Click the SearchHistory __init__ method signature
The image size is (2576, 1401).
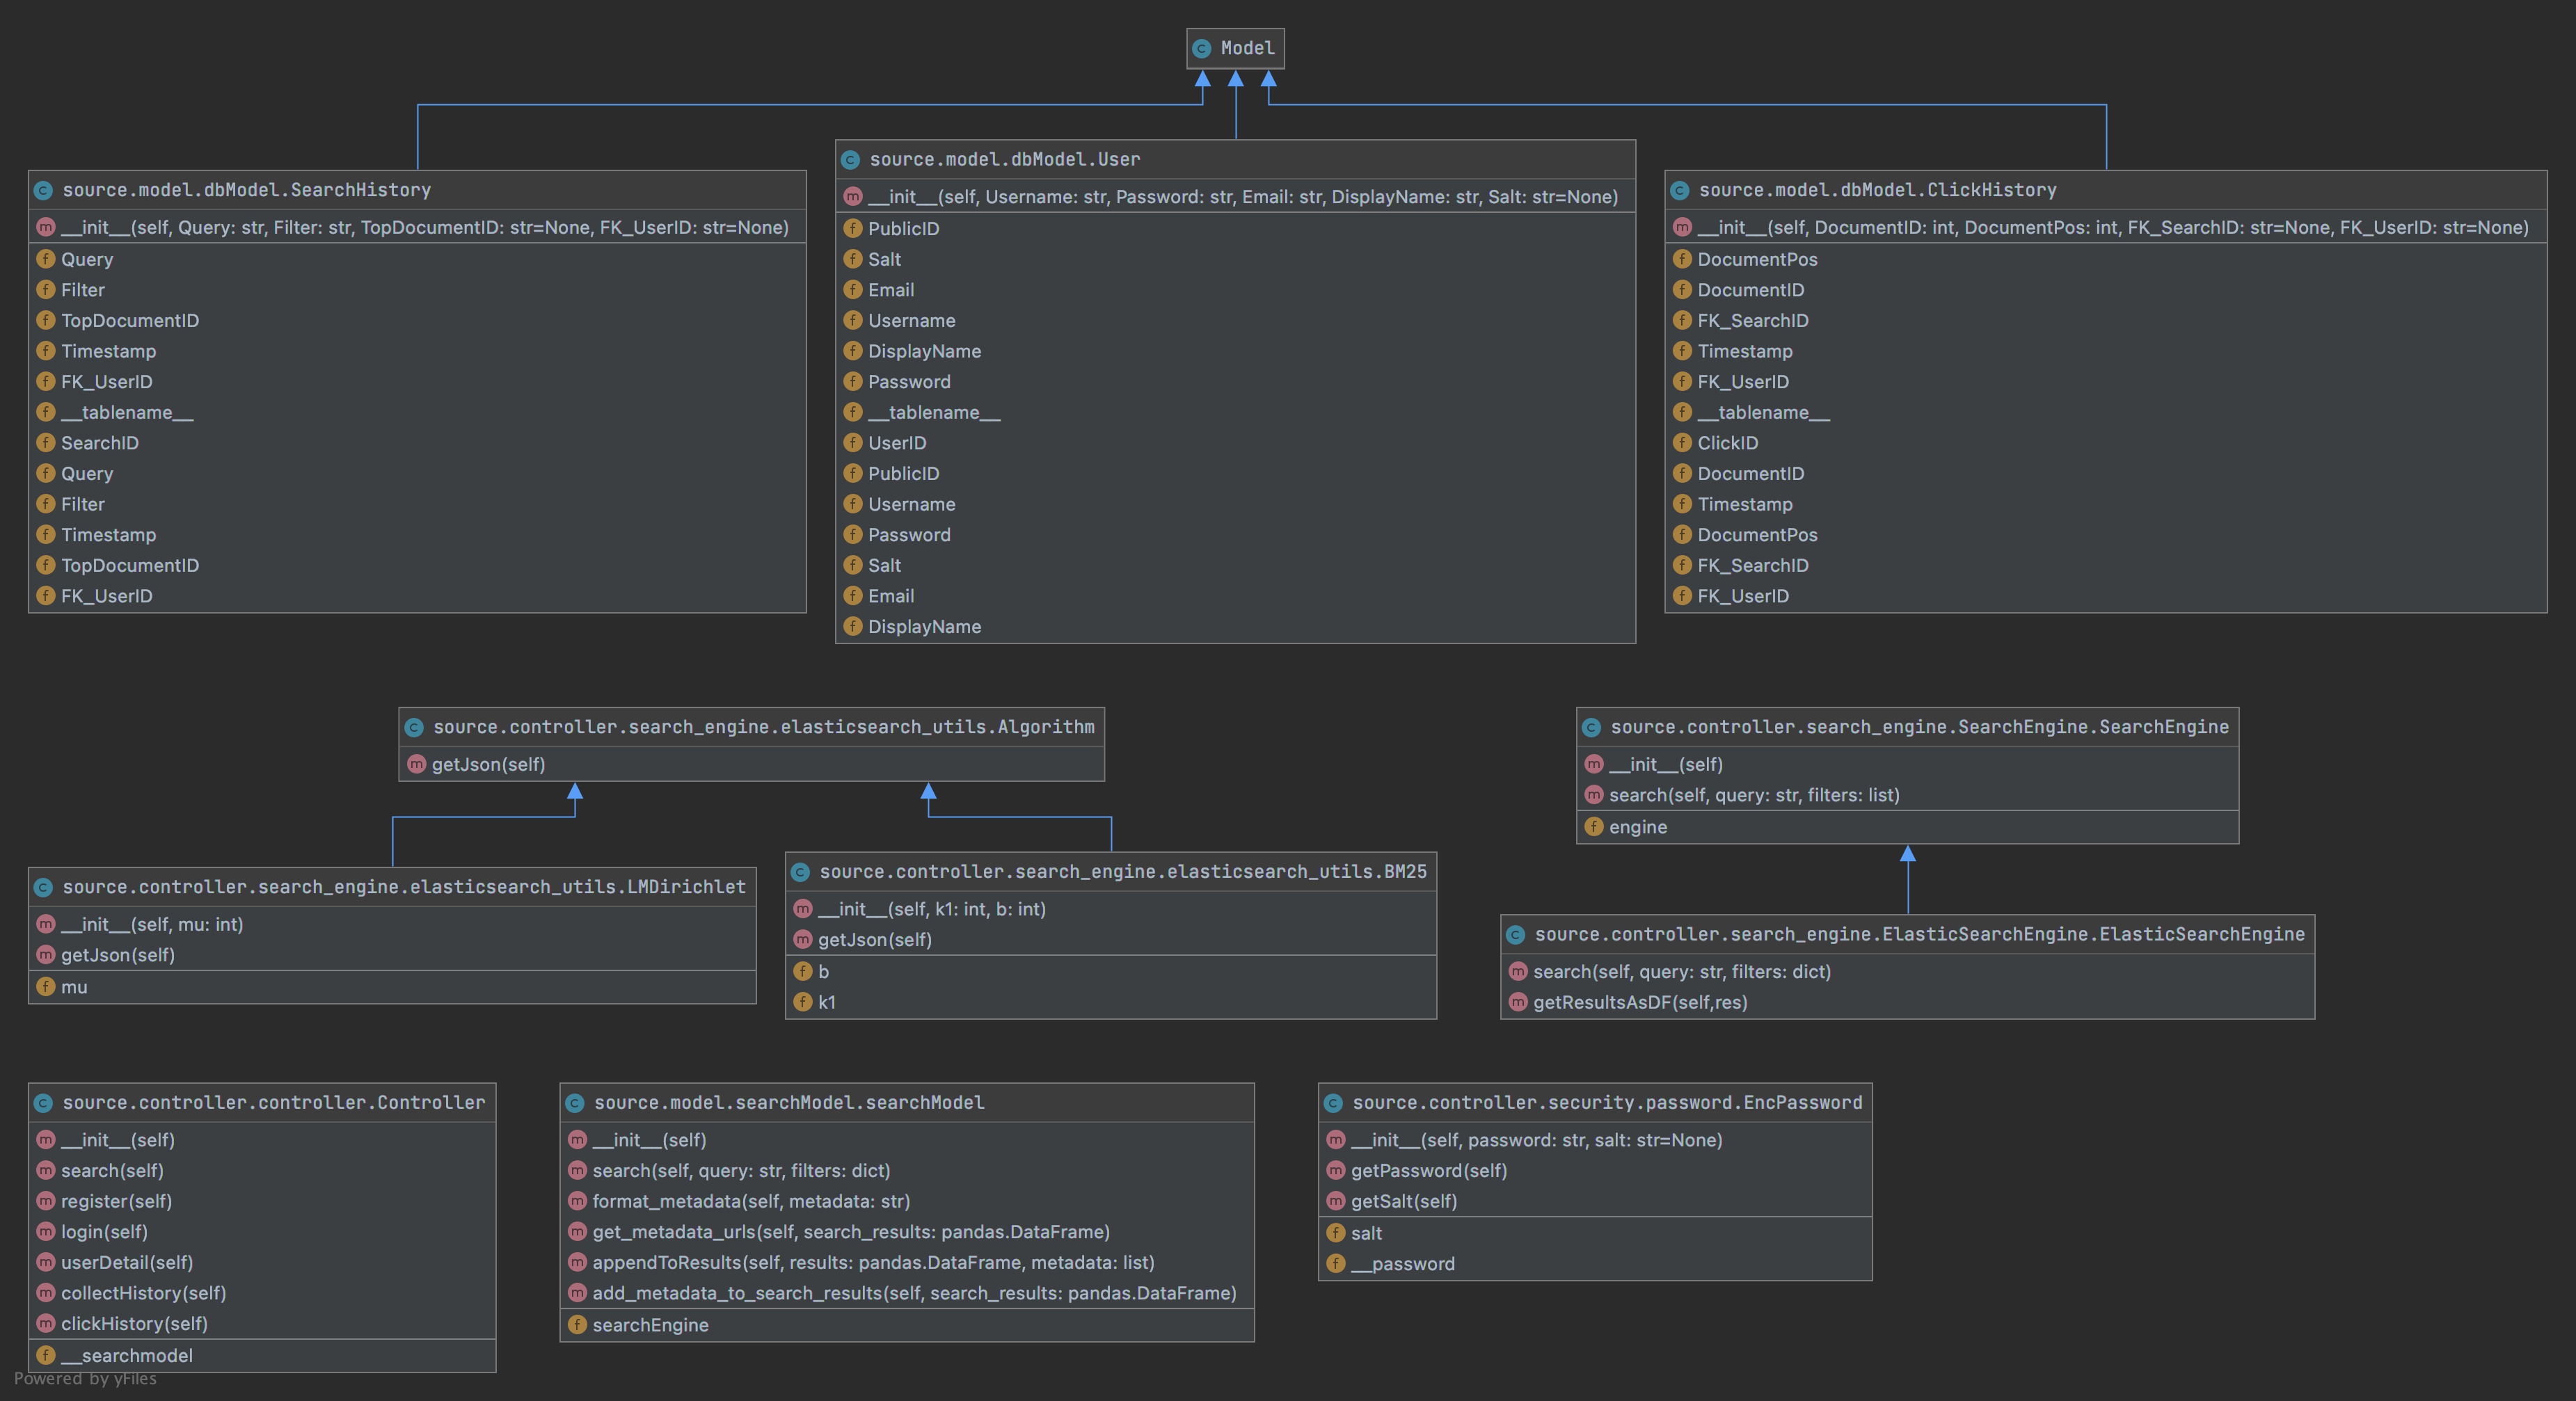click(425, 227)
